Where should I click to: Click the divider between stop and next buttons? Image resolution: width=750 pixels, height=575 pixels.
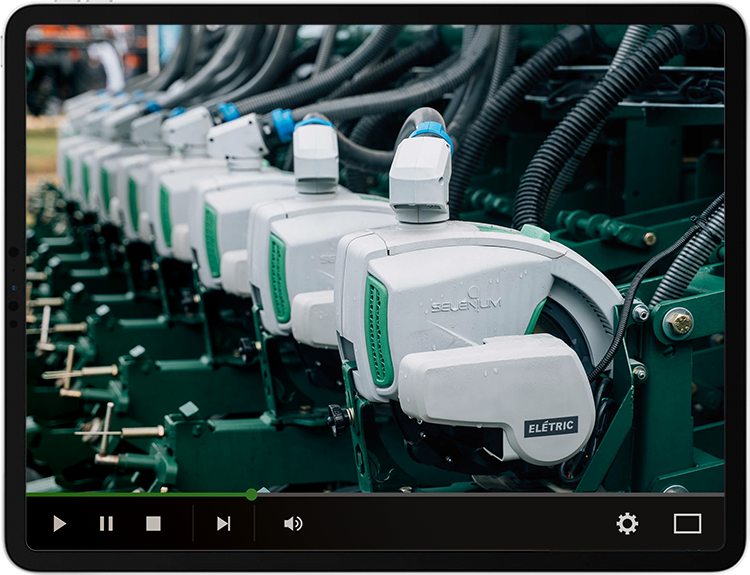[x=192, y=523]
